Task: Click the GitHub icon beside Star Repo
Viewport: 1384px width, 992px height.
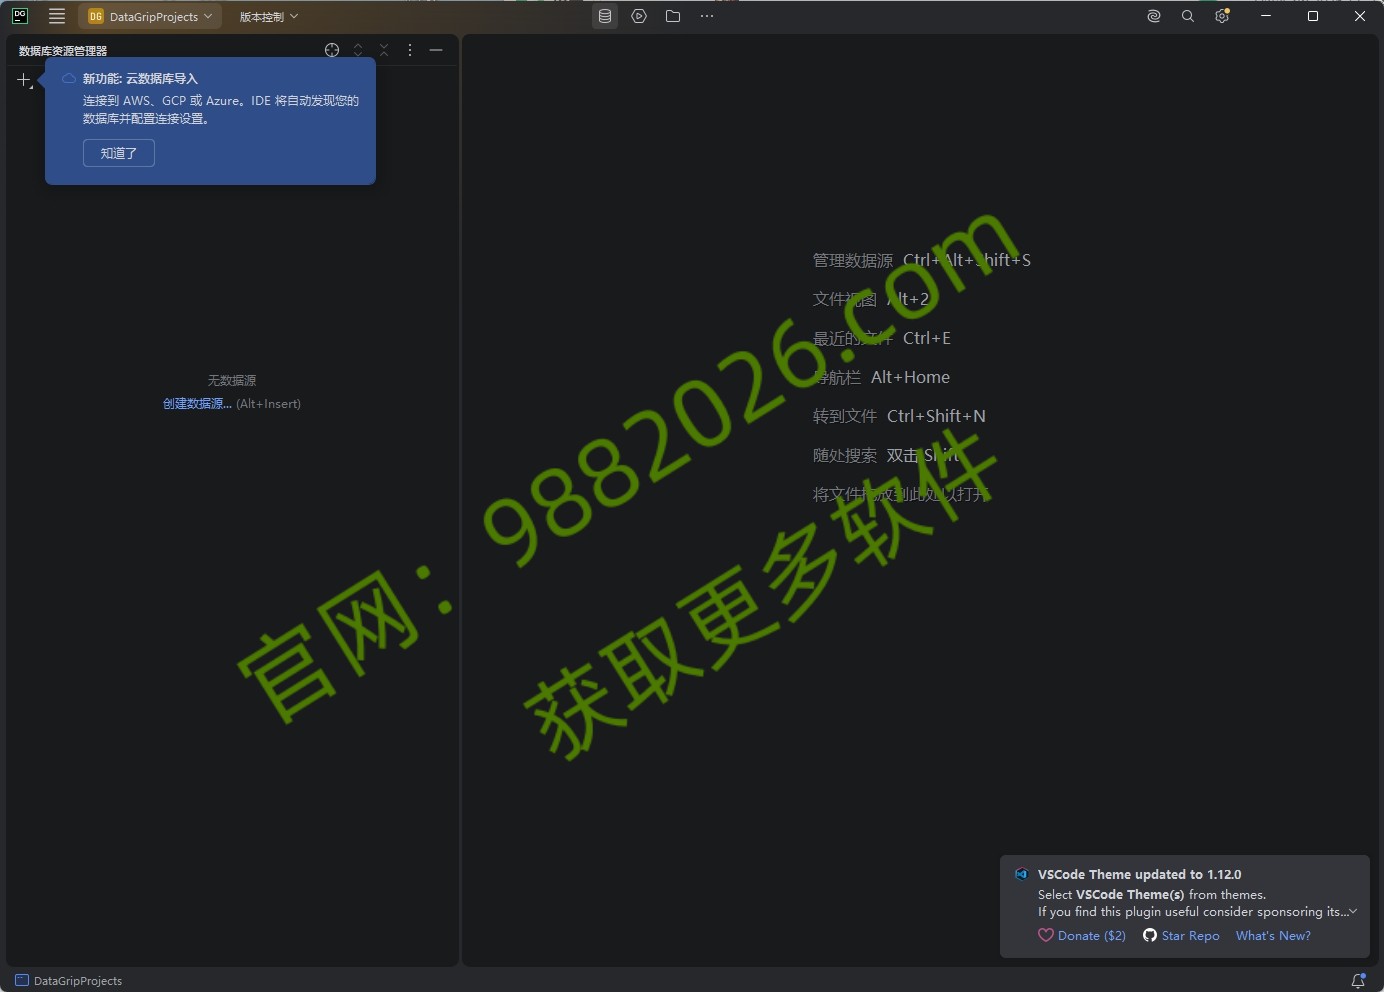Action: click(1150, 936)
